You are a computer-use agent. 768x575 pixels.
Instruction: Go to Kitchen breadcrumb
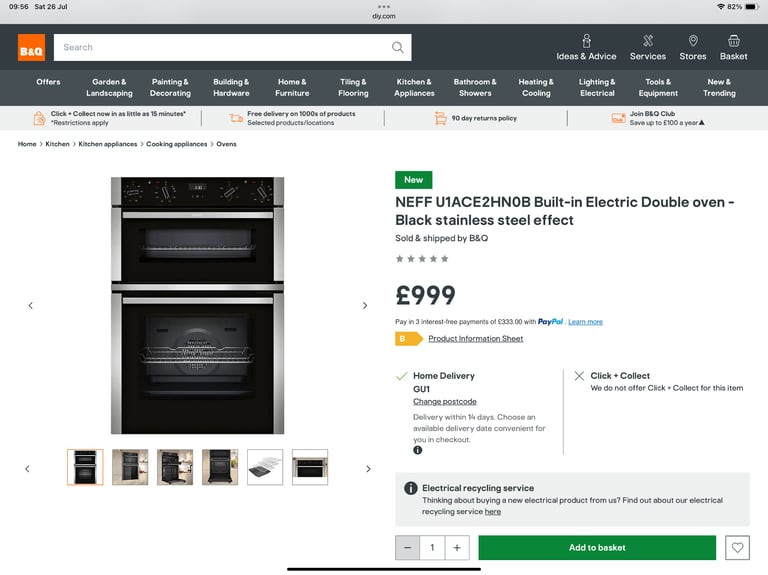tap(57, 144)
